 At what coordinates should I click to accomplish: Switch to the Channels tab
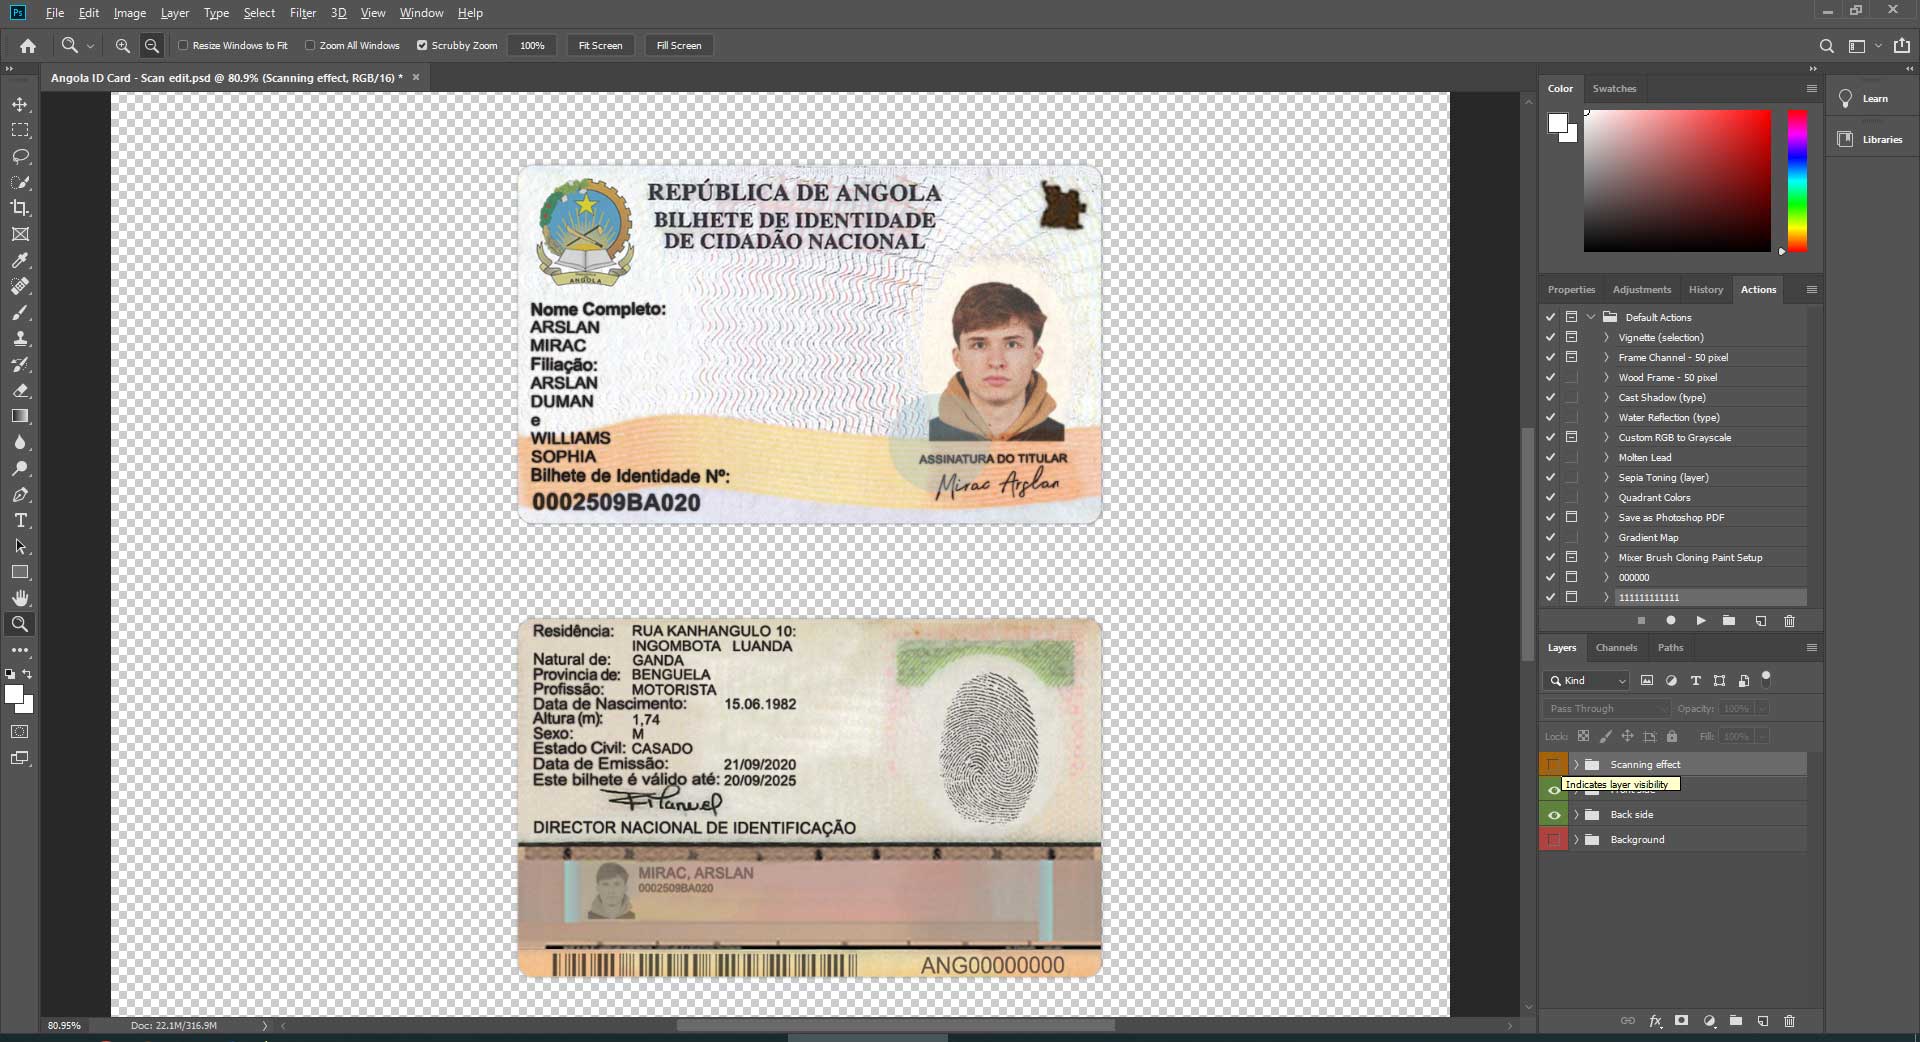(1616, 648)
